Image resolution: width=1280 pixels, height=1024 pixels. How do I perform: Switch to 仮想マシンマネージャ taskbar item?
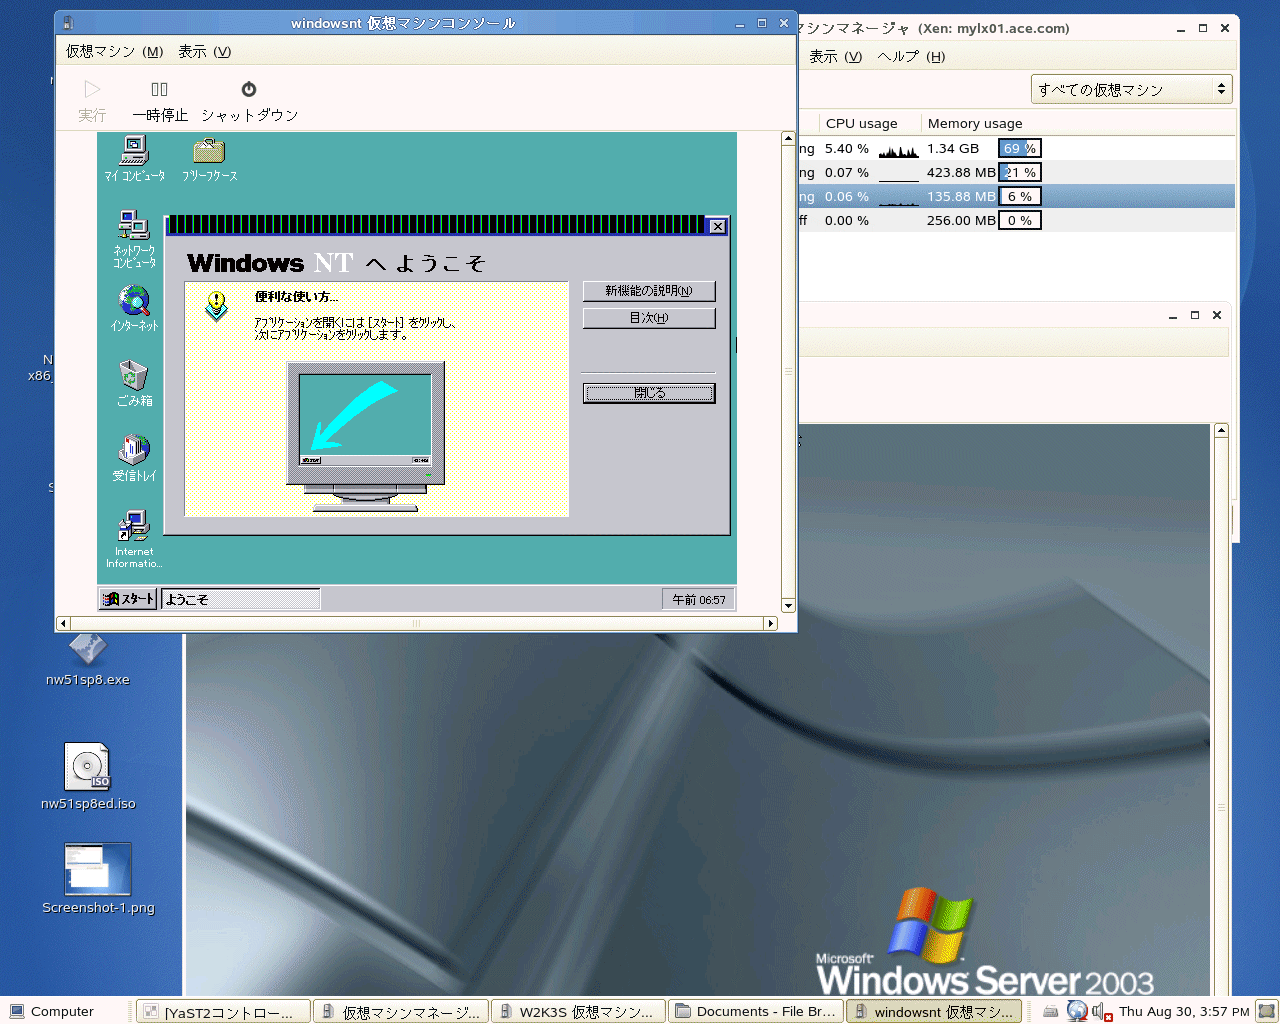[401, 1011]
